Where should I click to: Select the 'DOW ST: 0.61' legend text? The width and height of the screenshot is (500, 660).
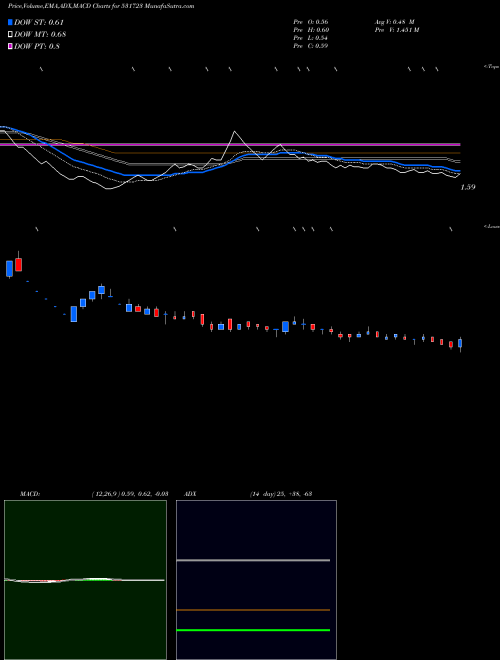pyautogui.click(x=39, y=22)
